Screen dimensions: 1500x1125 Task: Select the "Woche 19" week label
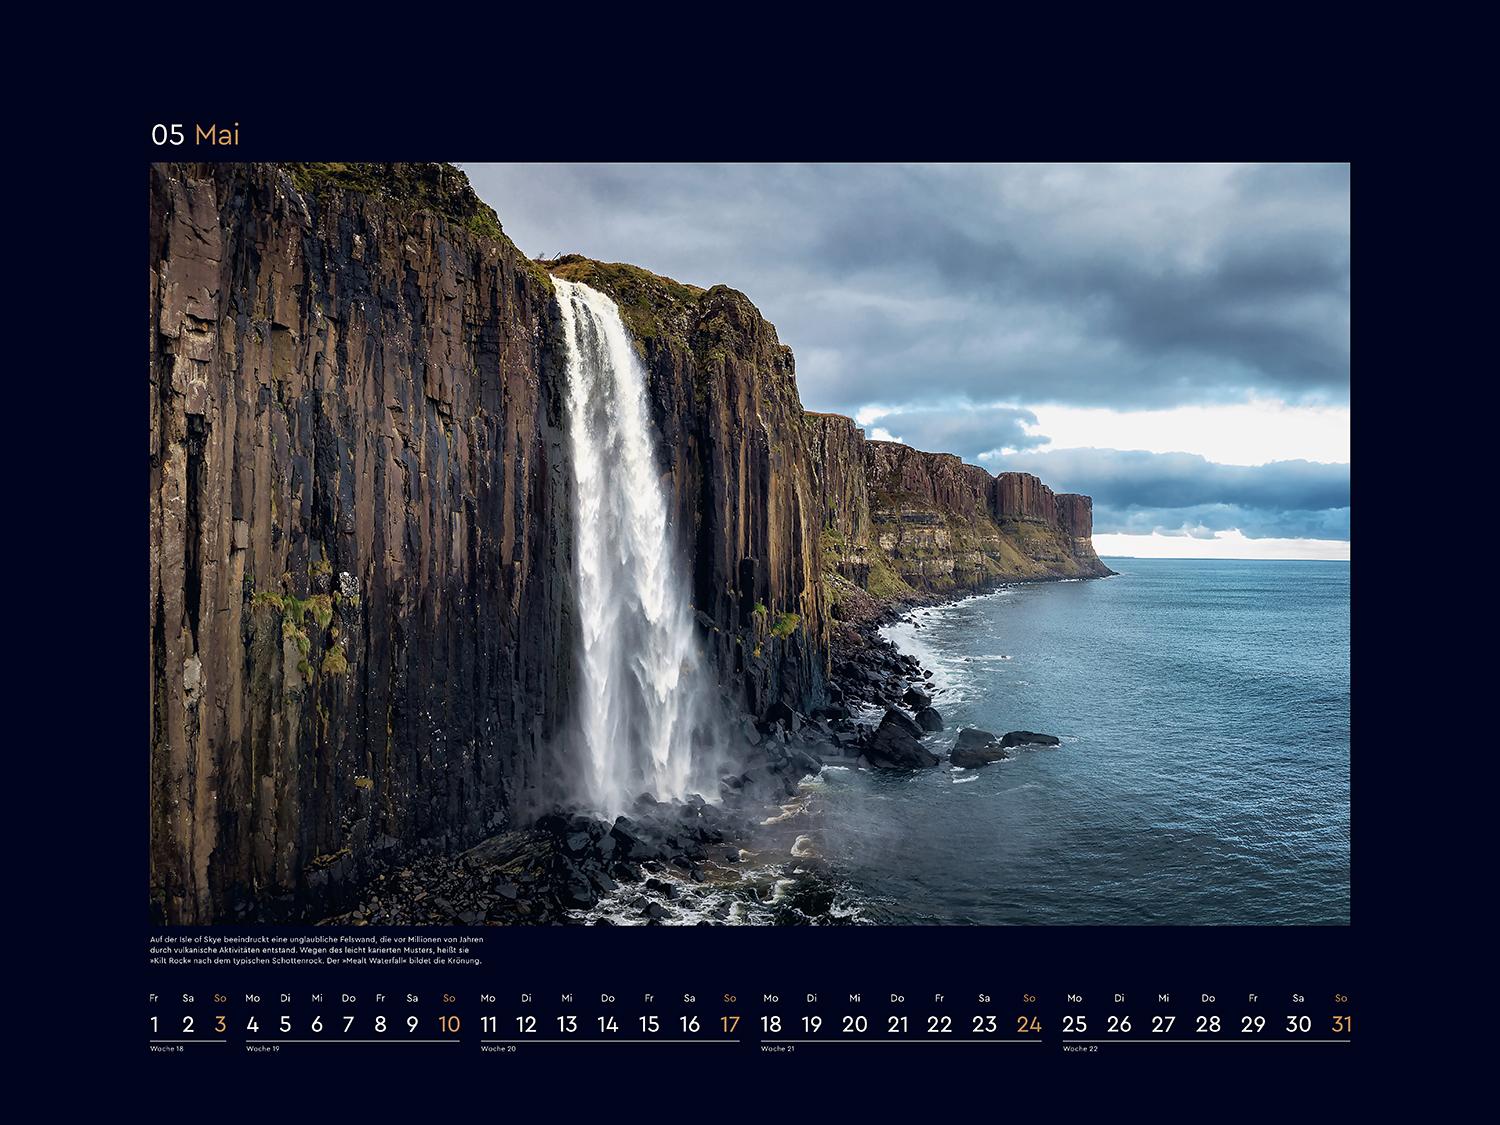point(262,1049)
